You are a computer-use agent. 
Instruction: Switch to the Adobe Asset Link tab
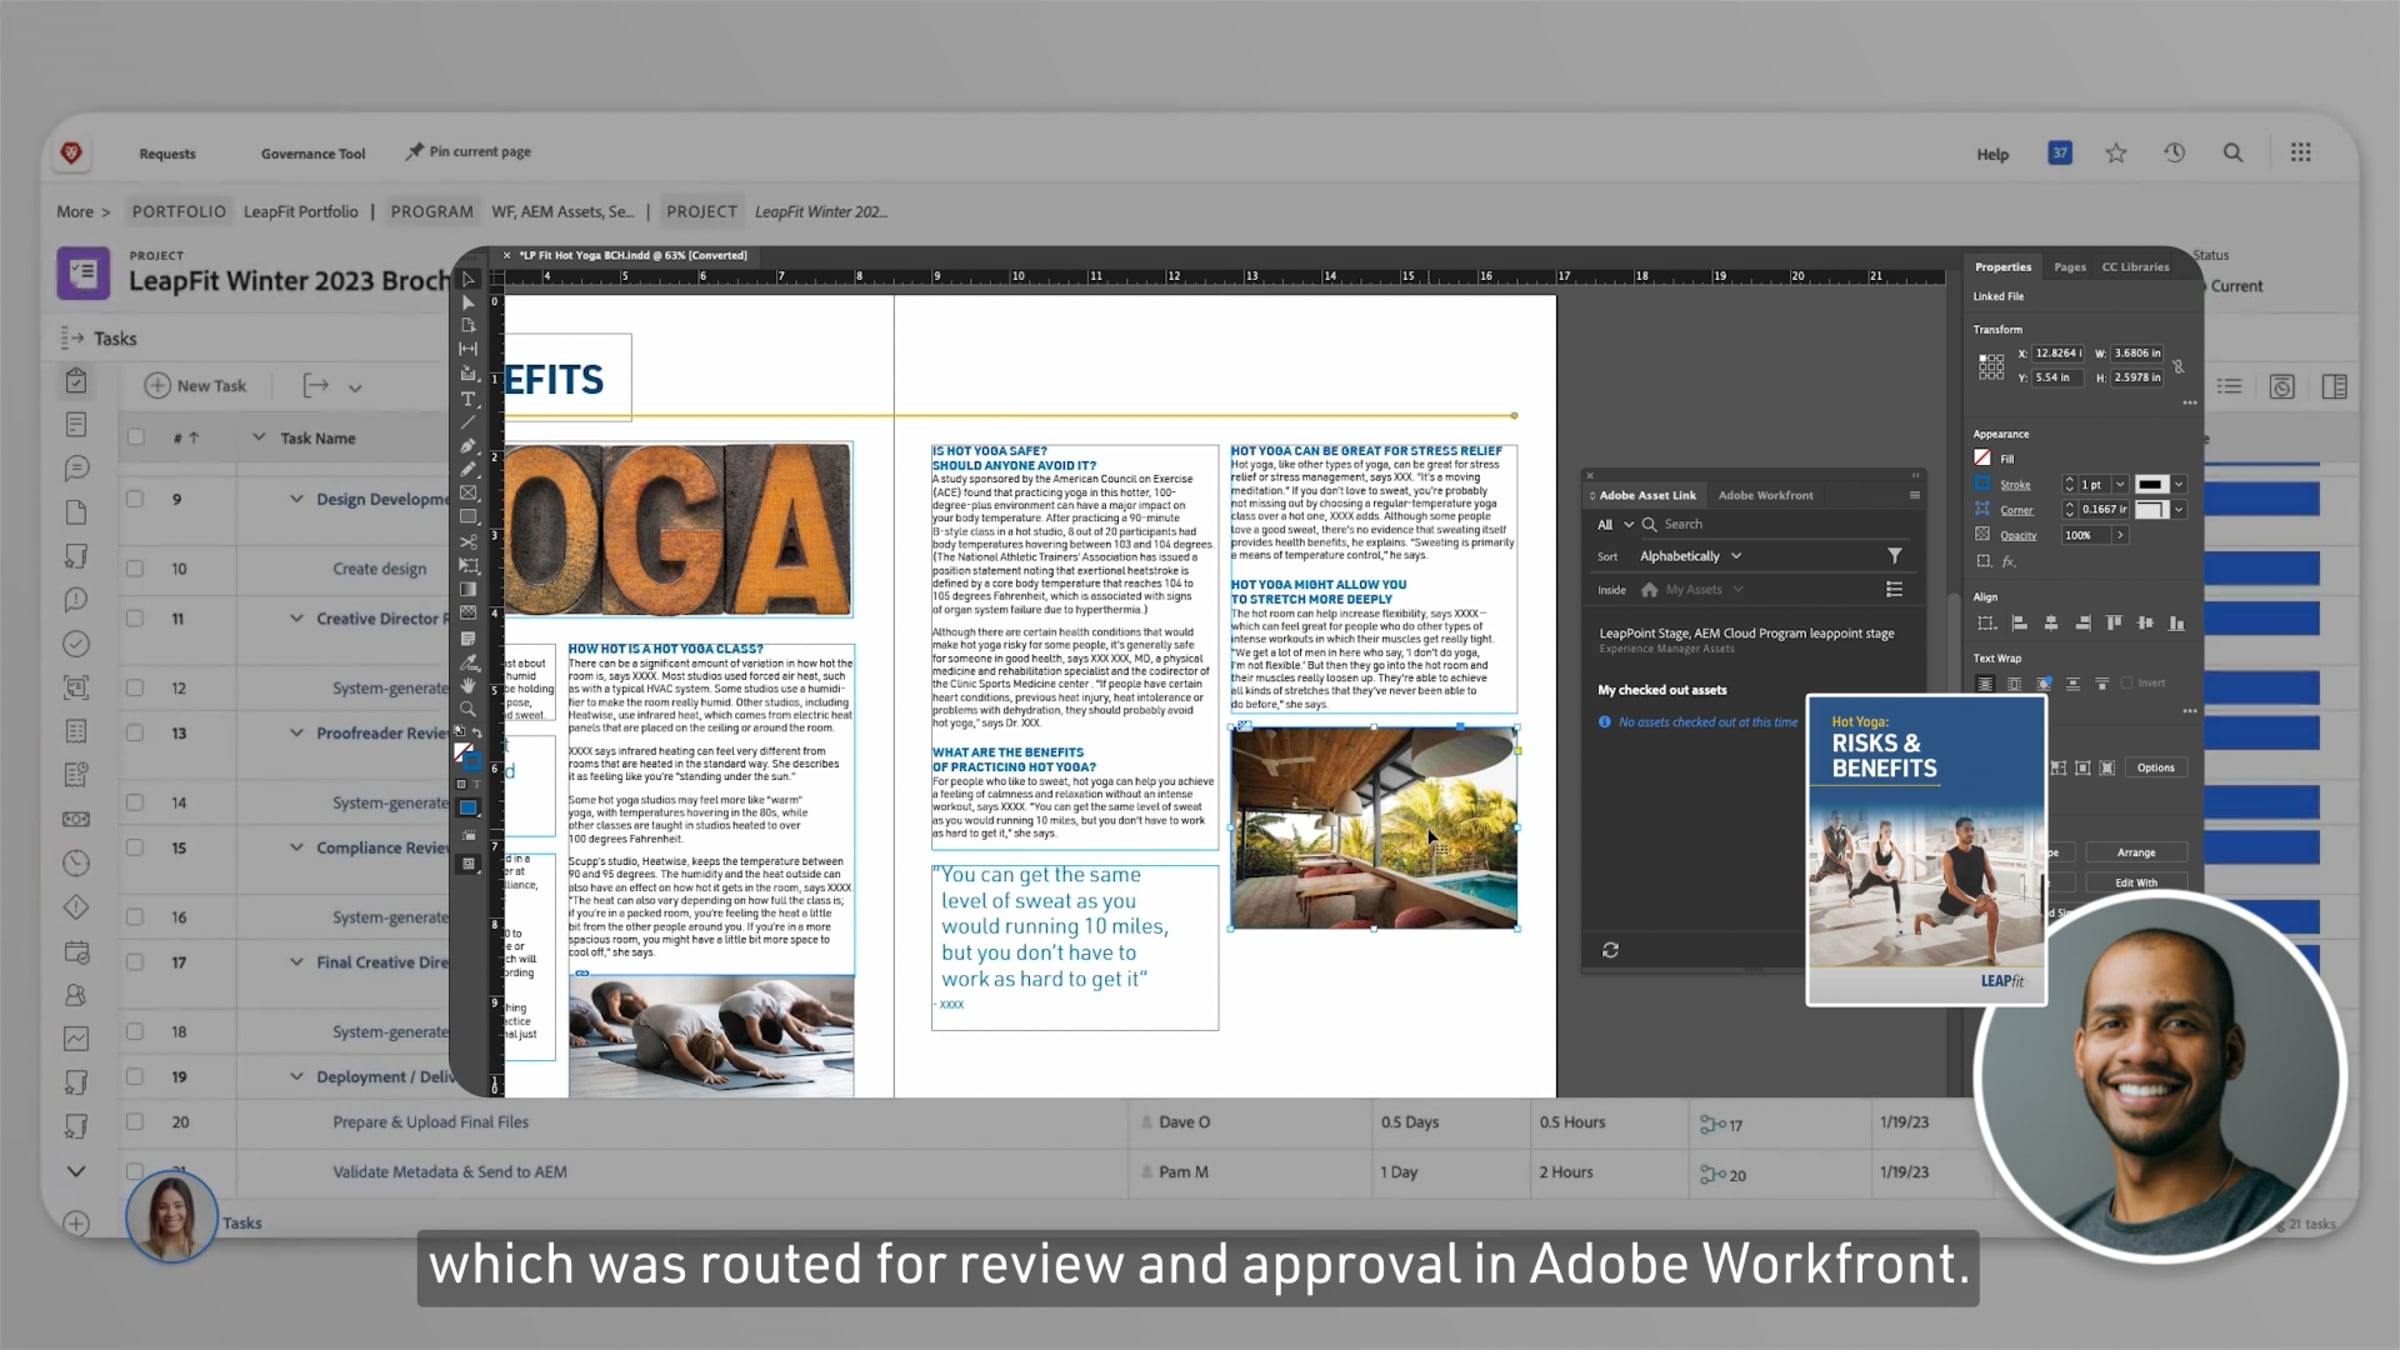click(1647, 495)
